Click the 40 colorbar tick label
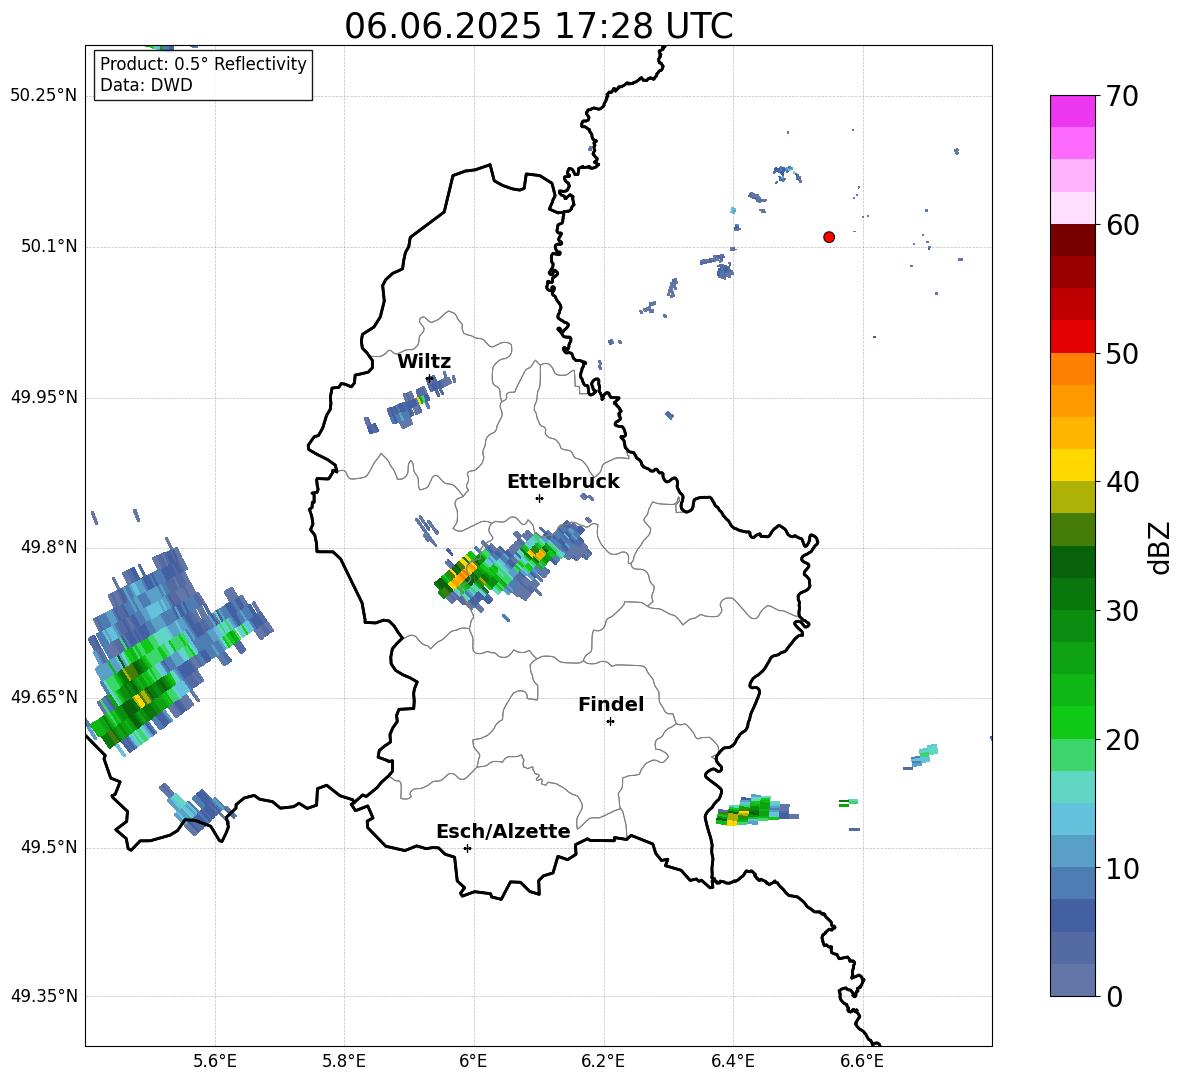This screenshot has width=1184, height=1081. tap(1122, 482)
